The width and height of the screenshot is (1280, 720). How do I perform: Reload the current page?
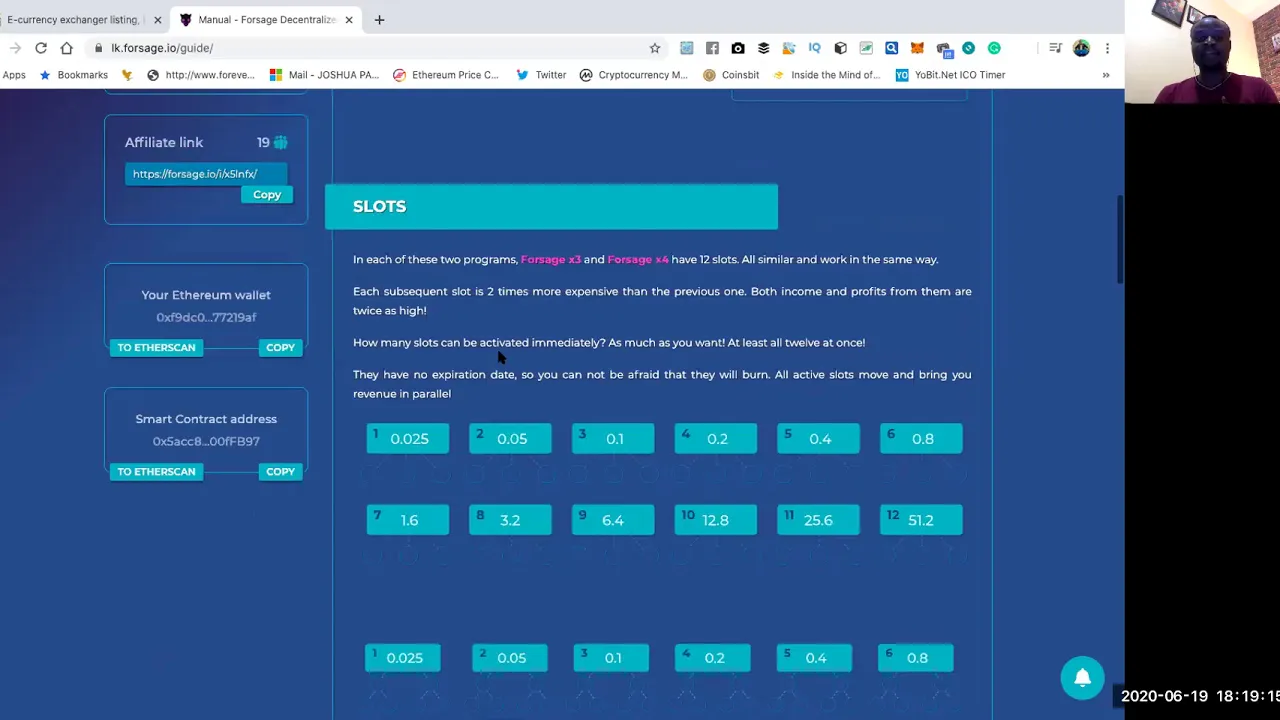click(41, 48)
